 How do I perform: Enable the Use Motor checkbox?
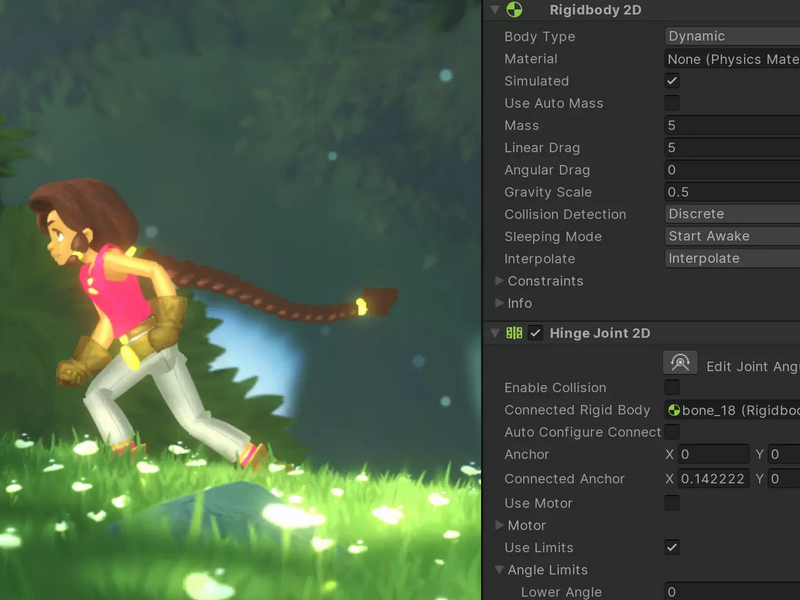click(672, 503)
